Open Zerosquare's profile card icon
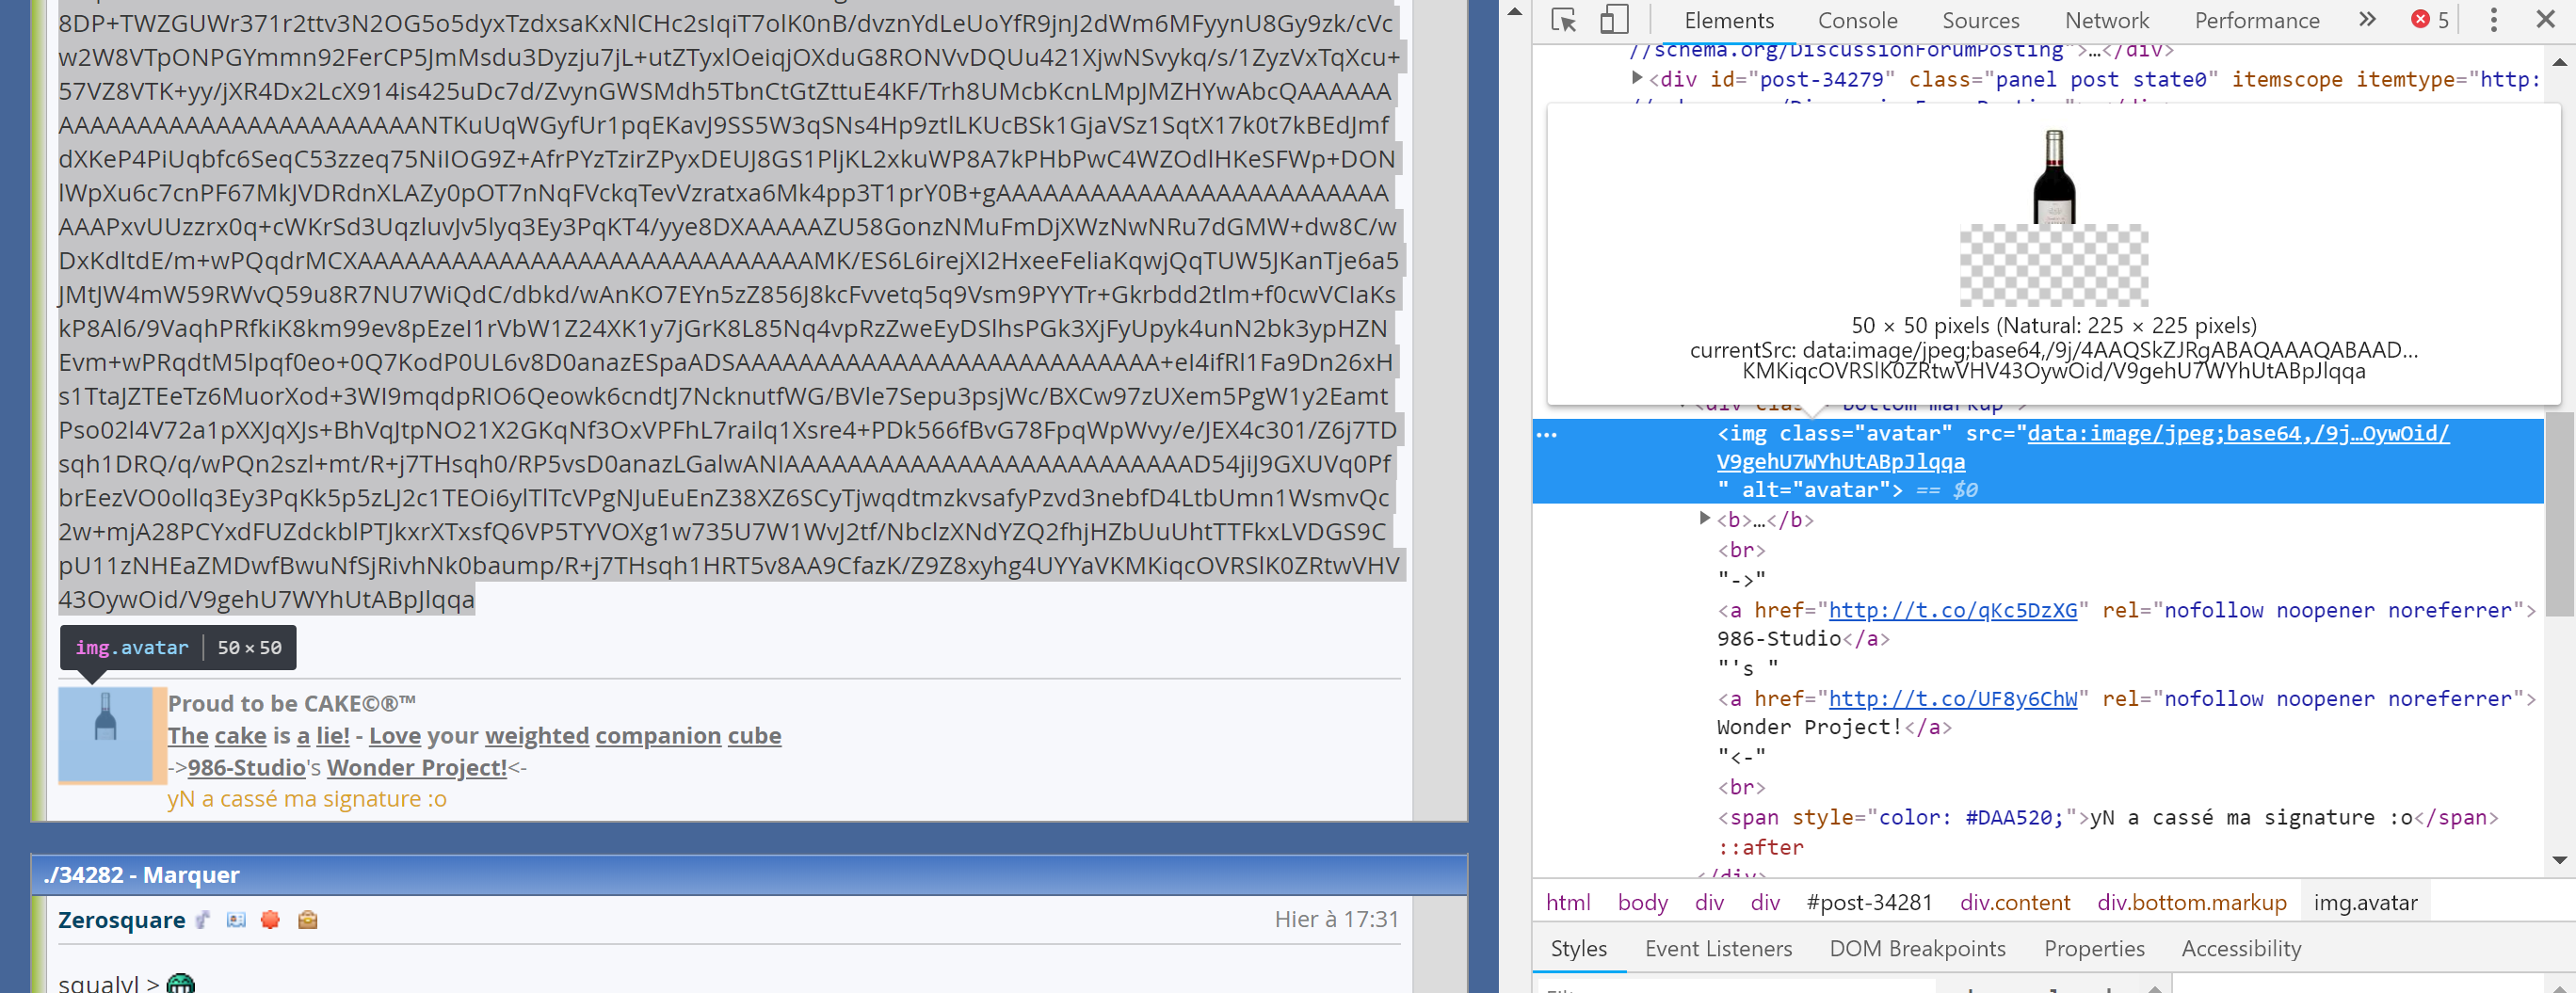2576x993 pixels. (x=236, y=920)
